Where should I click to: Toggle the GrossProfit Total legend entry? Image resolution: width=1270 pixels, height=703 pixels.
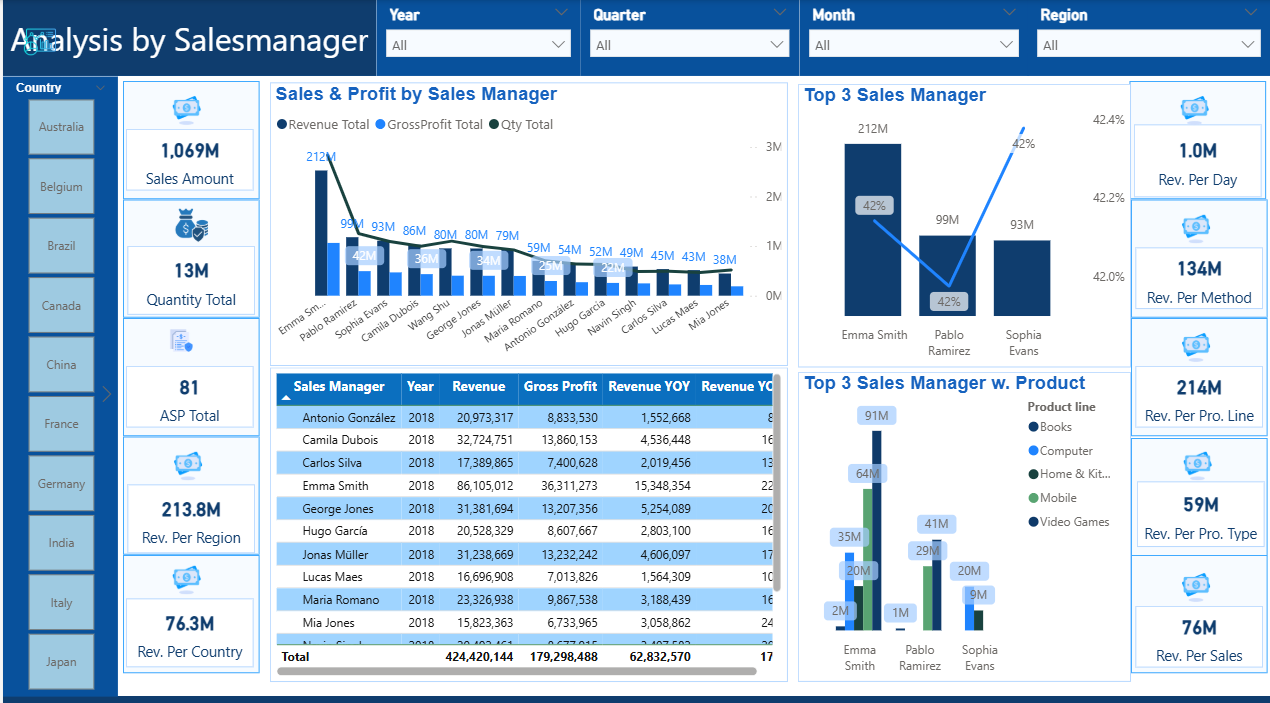(428, 125)
